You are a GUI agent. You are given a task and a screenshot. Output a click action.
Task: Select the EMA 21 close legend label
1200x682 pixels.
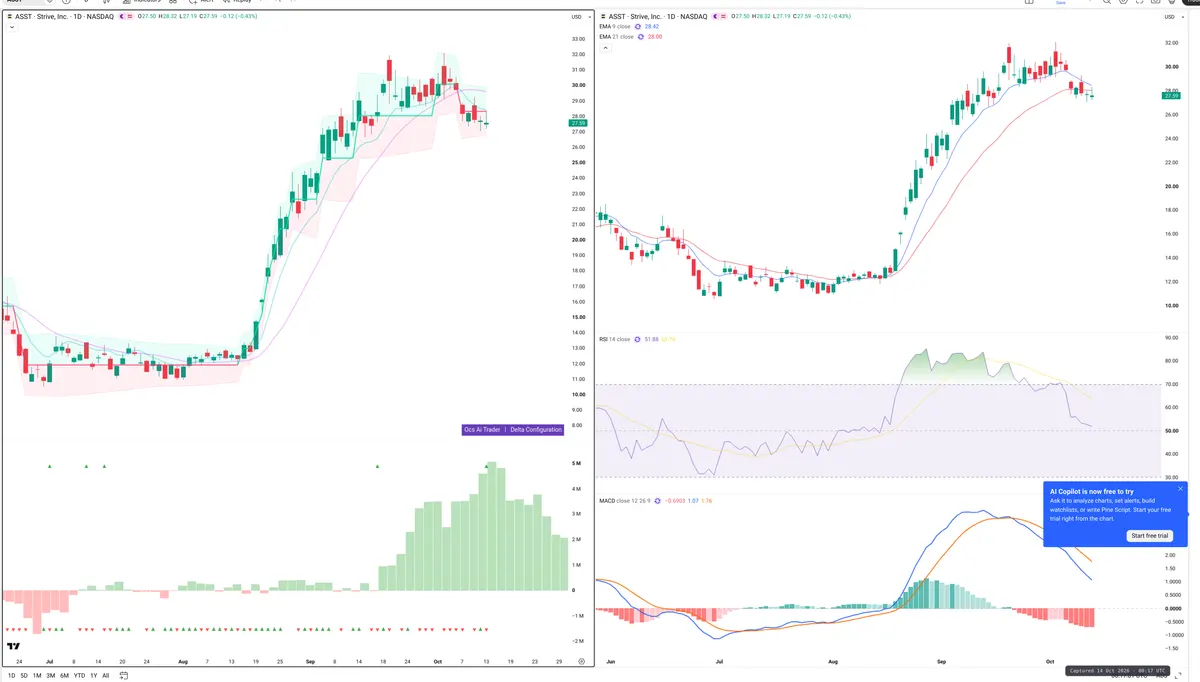click(617, 37)
